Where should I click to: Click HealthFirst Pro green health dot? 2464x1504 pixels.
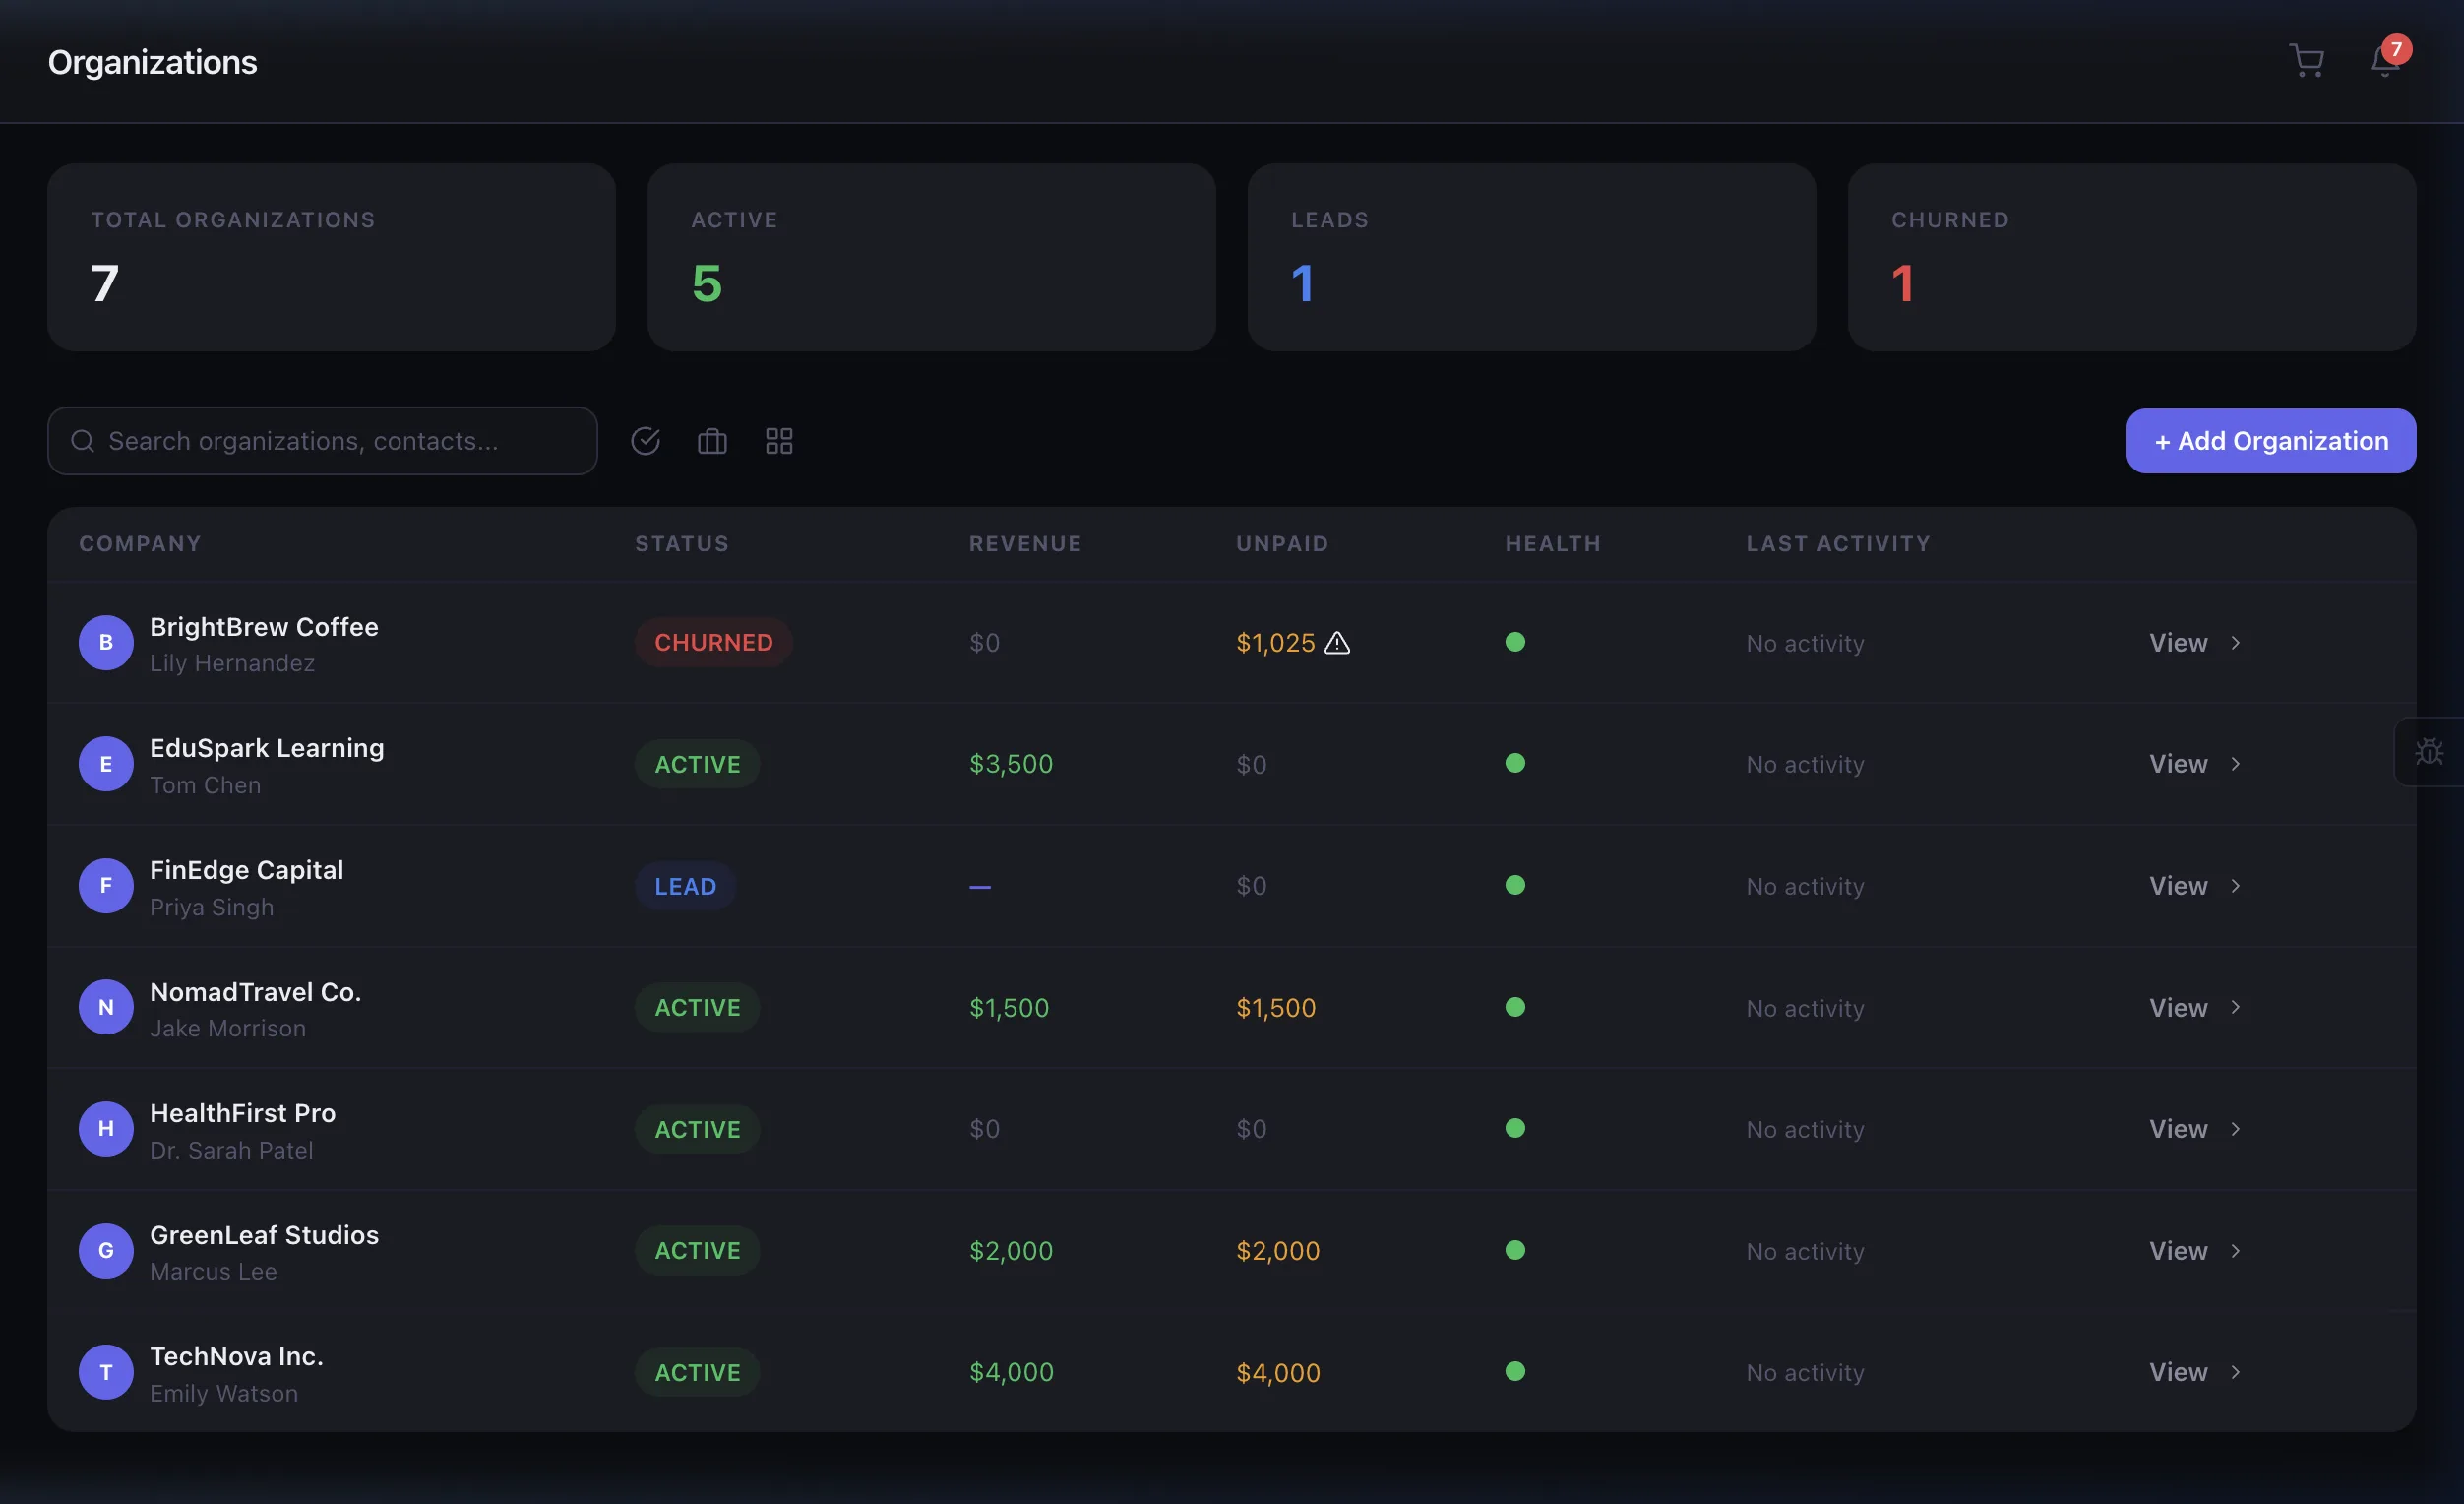1515,1128
